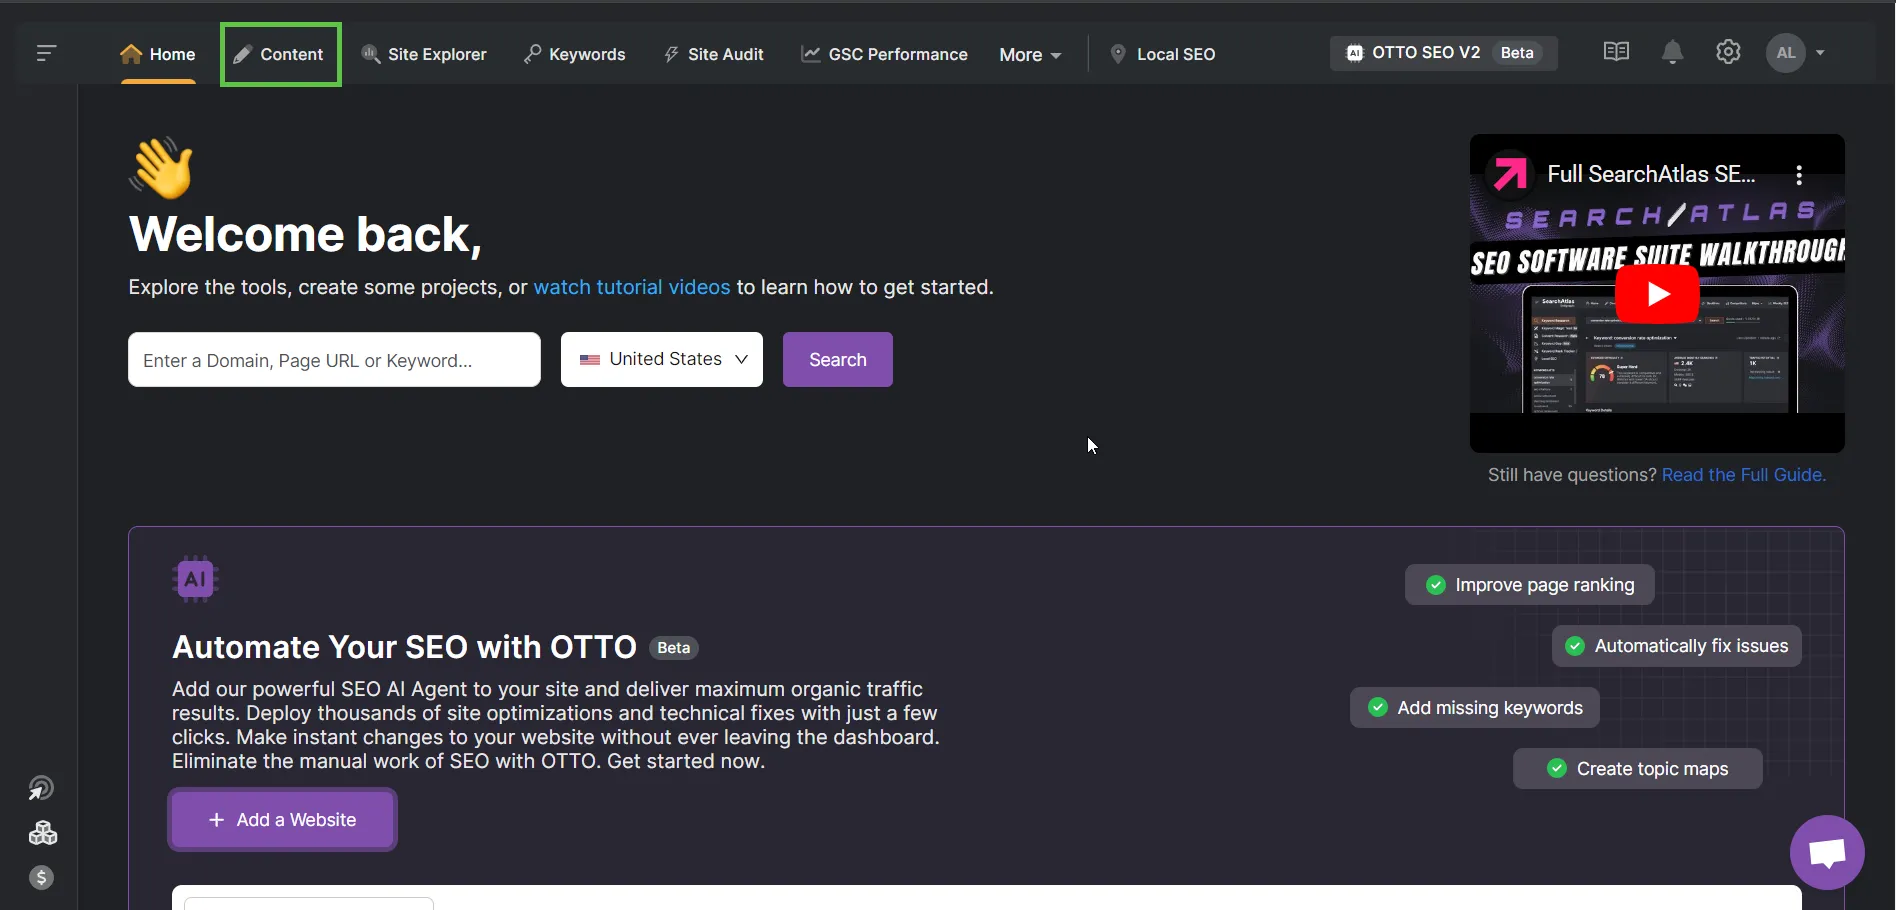Image resolution: width=1896 pixels, height=910 pixels.
Task: Click the rocket radar sidebar icon
Action: pyautogui.click(x=41, y=789)
